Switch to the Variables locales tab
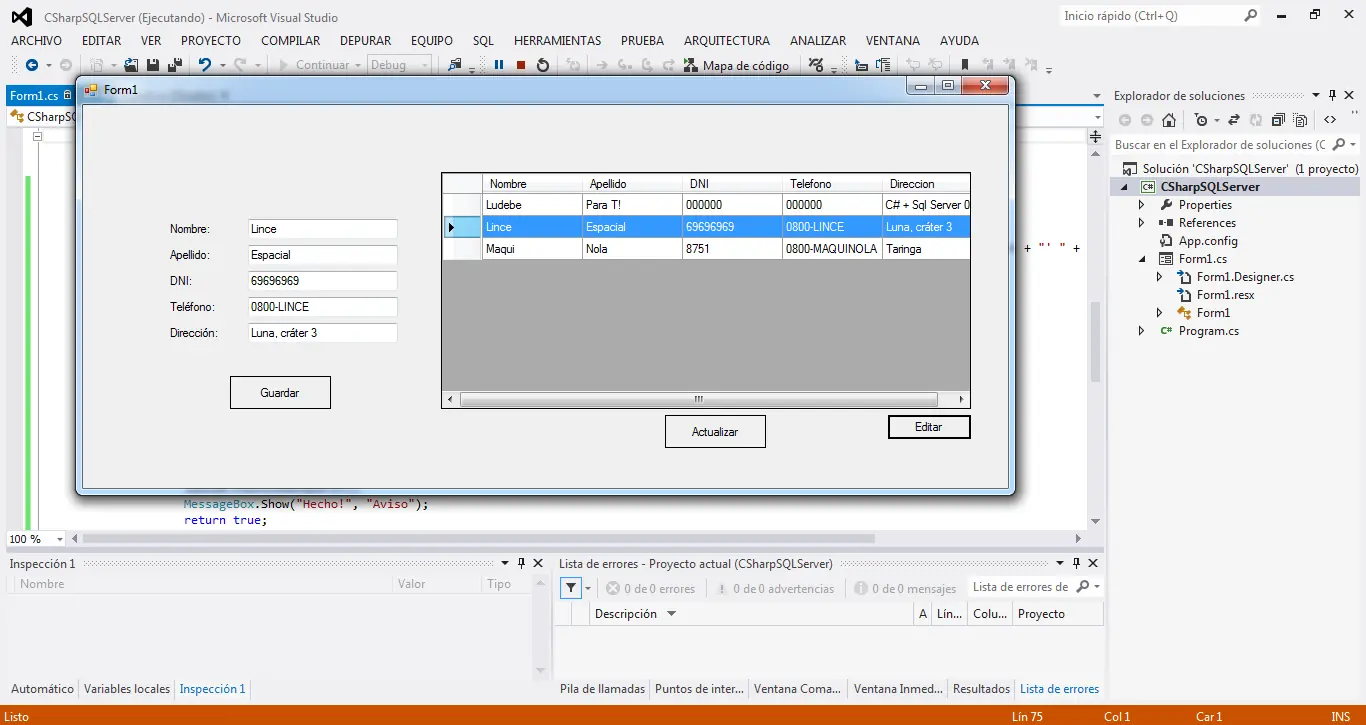The image size is (1366, 725). point(127,689)
